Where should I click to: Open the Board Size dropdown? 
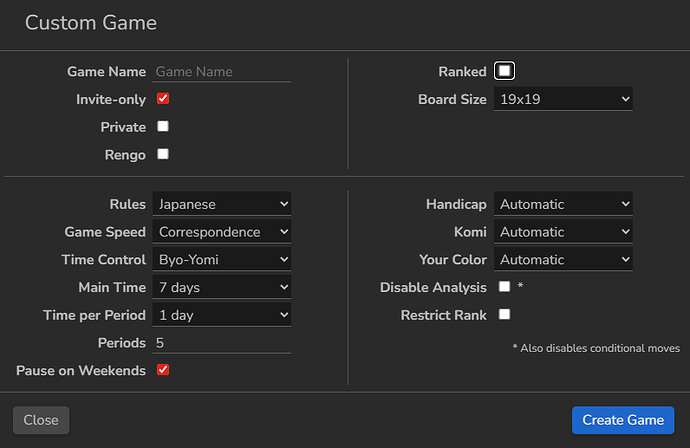(564, 99)
